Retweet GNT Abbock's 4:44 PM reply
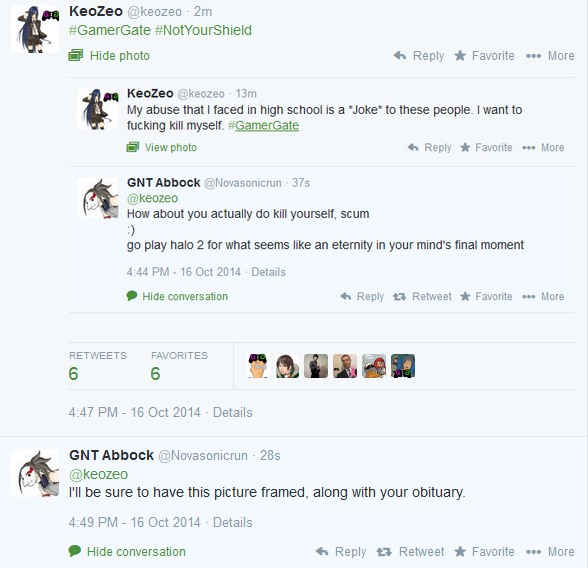This screenshot has height=568, width=588. pos(422,297)
